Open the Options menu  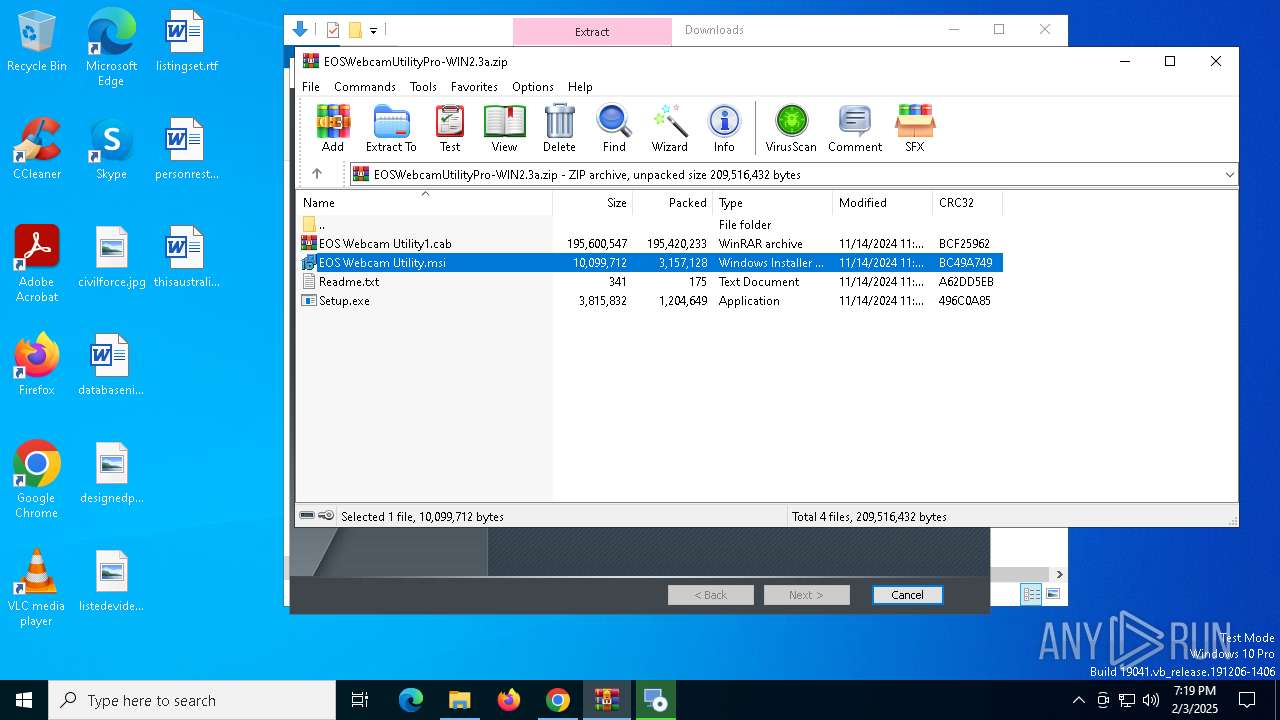tap(533, 87)
